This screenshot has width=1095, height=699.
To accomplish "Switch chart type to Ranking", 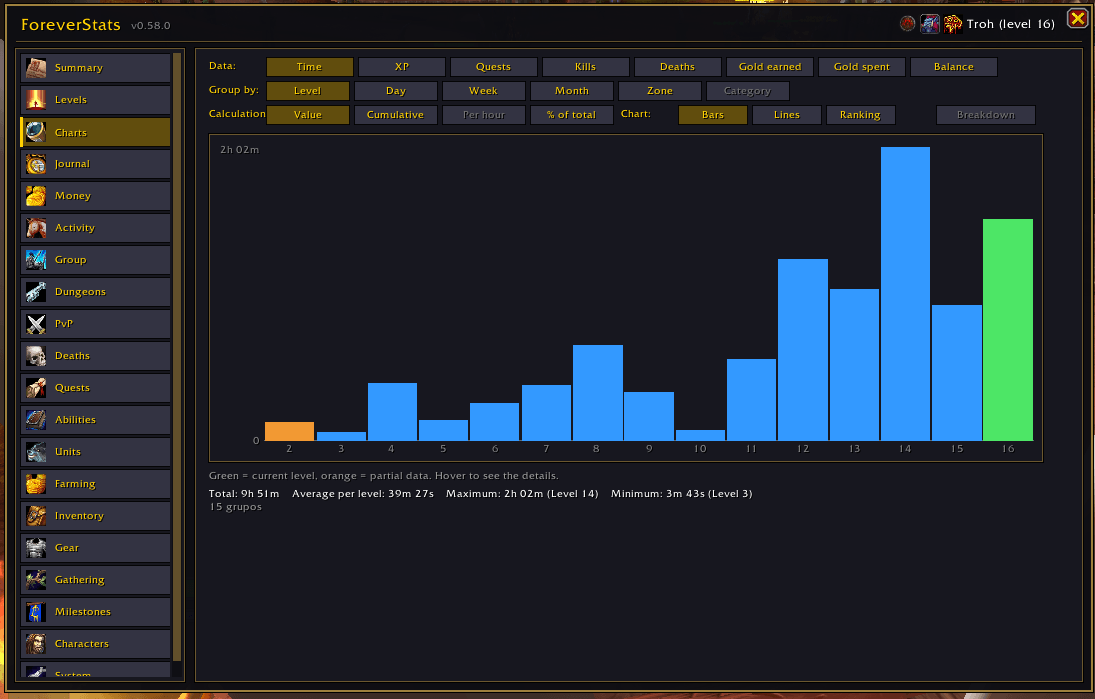I will [861, 115].
